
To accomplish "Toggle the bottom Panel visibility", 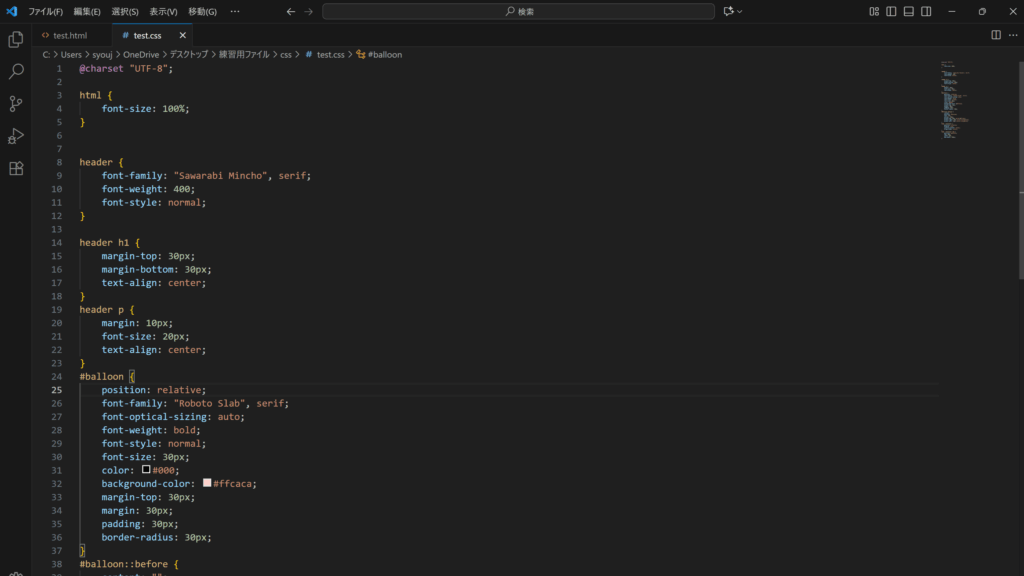I will click(908, 12).
